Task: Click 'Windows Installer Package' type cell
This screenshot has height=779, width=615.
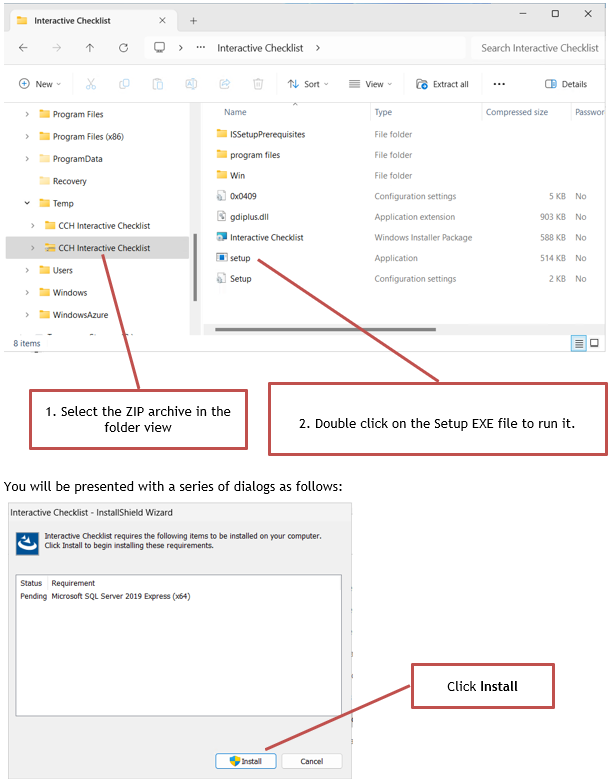Action: click(423, 237)
